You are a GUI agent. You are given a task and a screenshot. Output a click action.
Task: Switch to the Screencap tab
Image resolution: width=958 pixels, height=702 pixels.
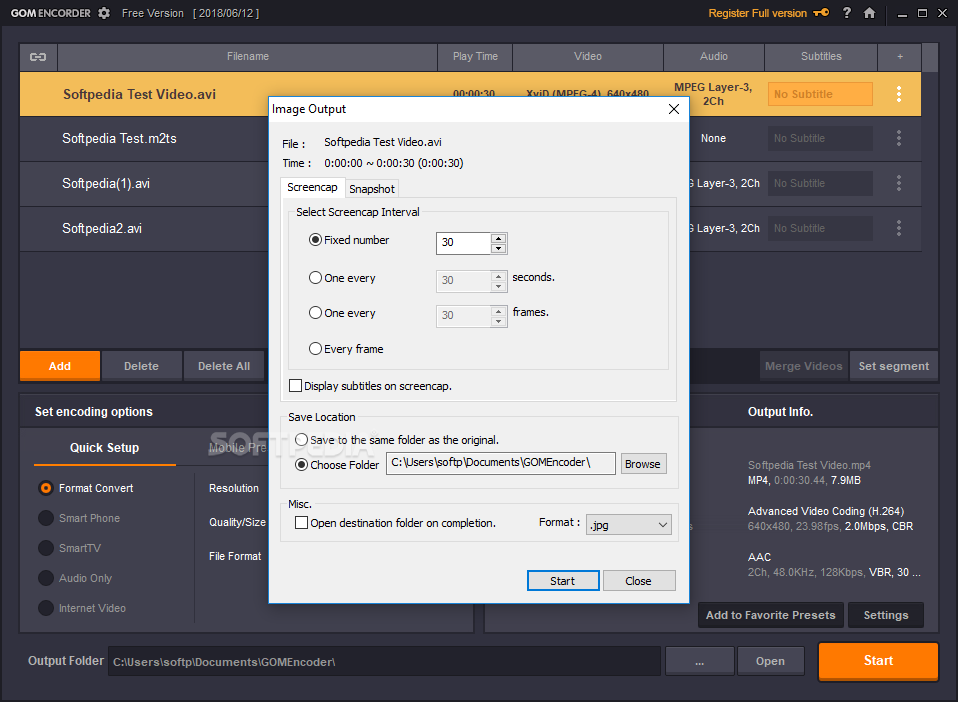(x=312, y=188)
